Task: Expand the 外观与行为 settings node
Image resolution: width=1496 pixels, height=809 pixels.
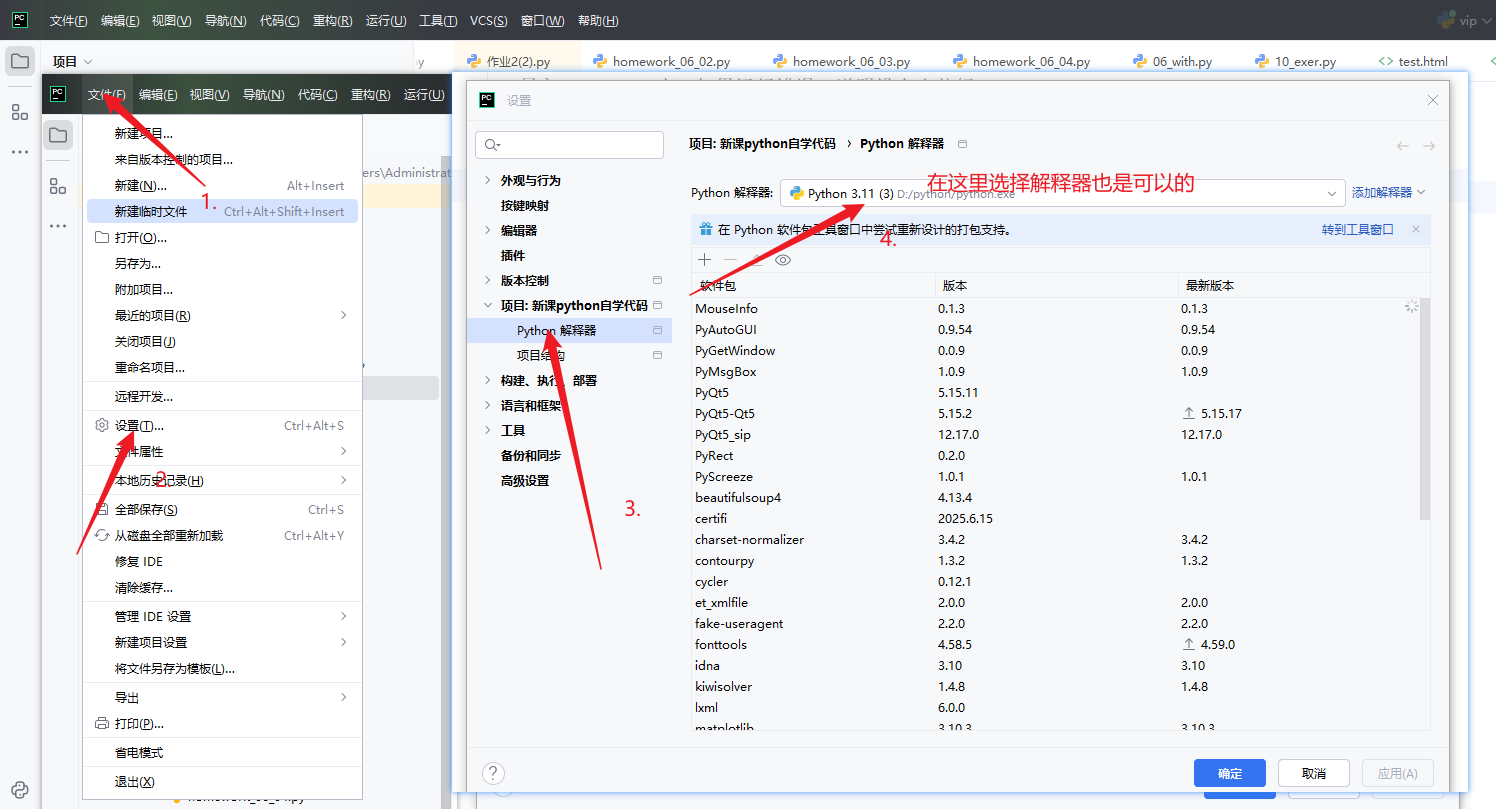Action: [x=488, y=180]
